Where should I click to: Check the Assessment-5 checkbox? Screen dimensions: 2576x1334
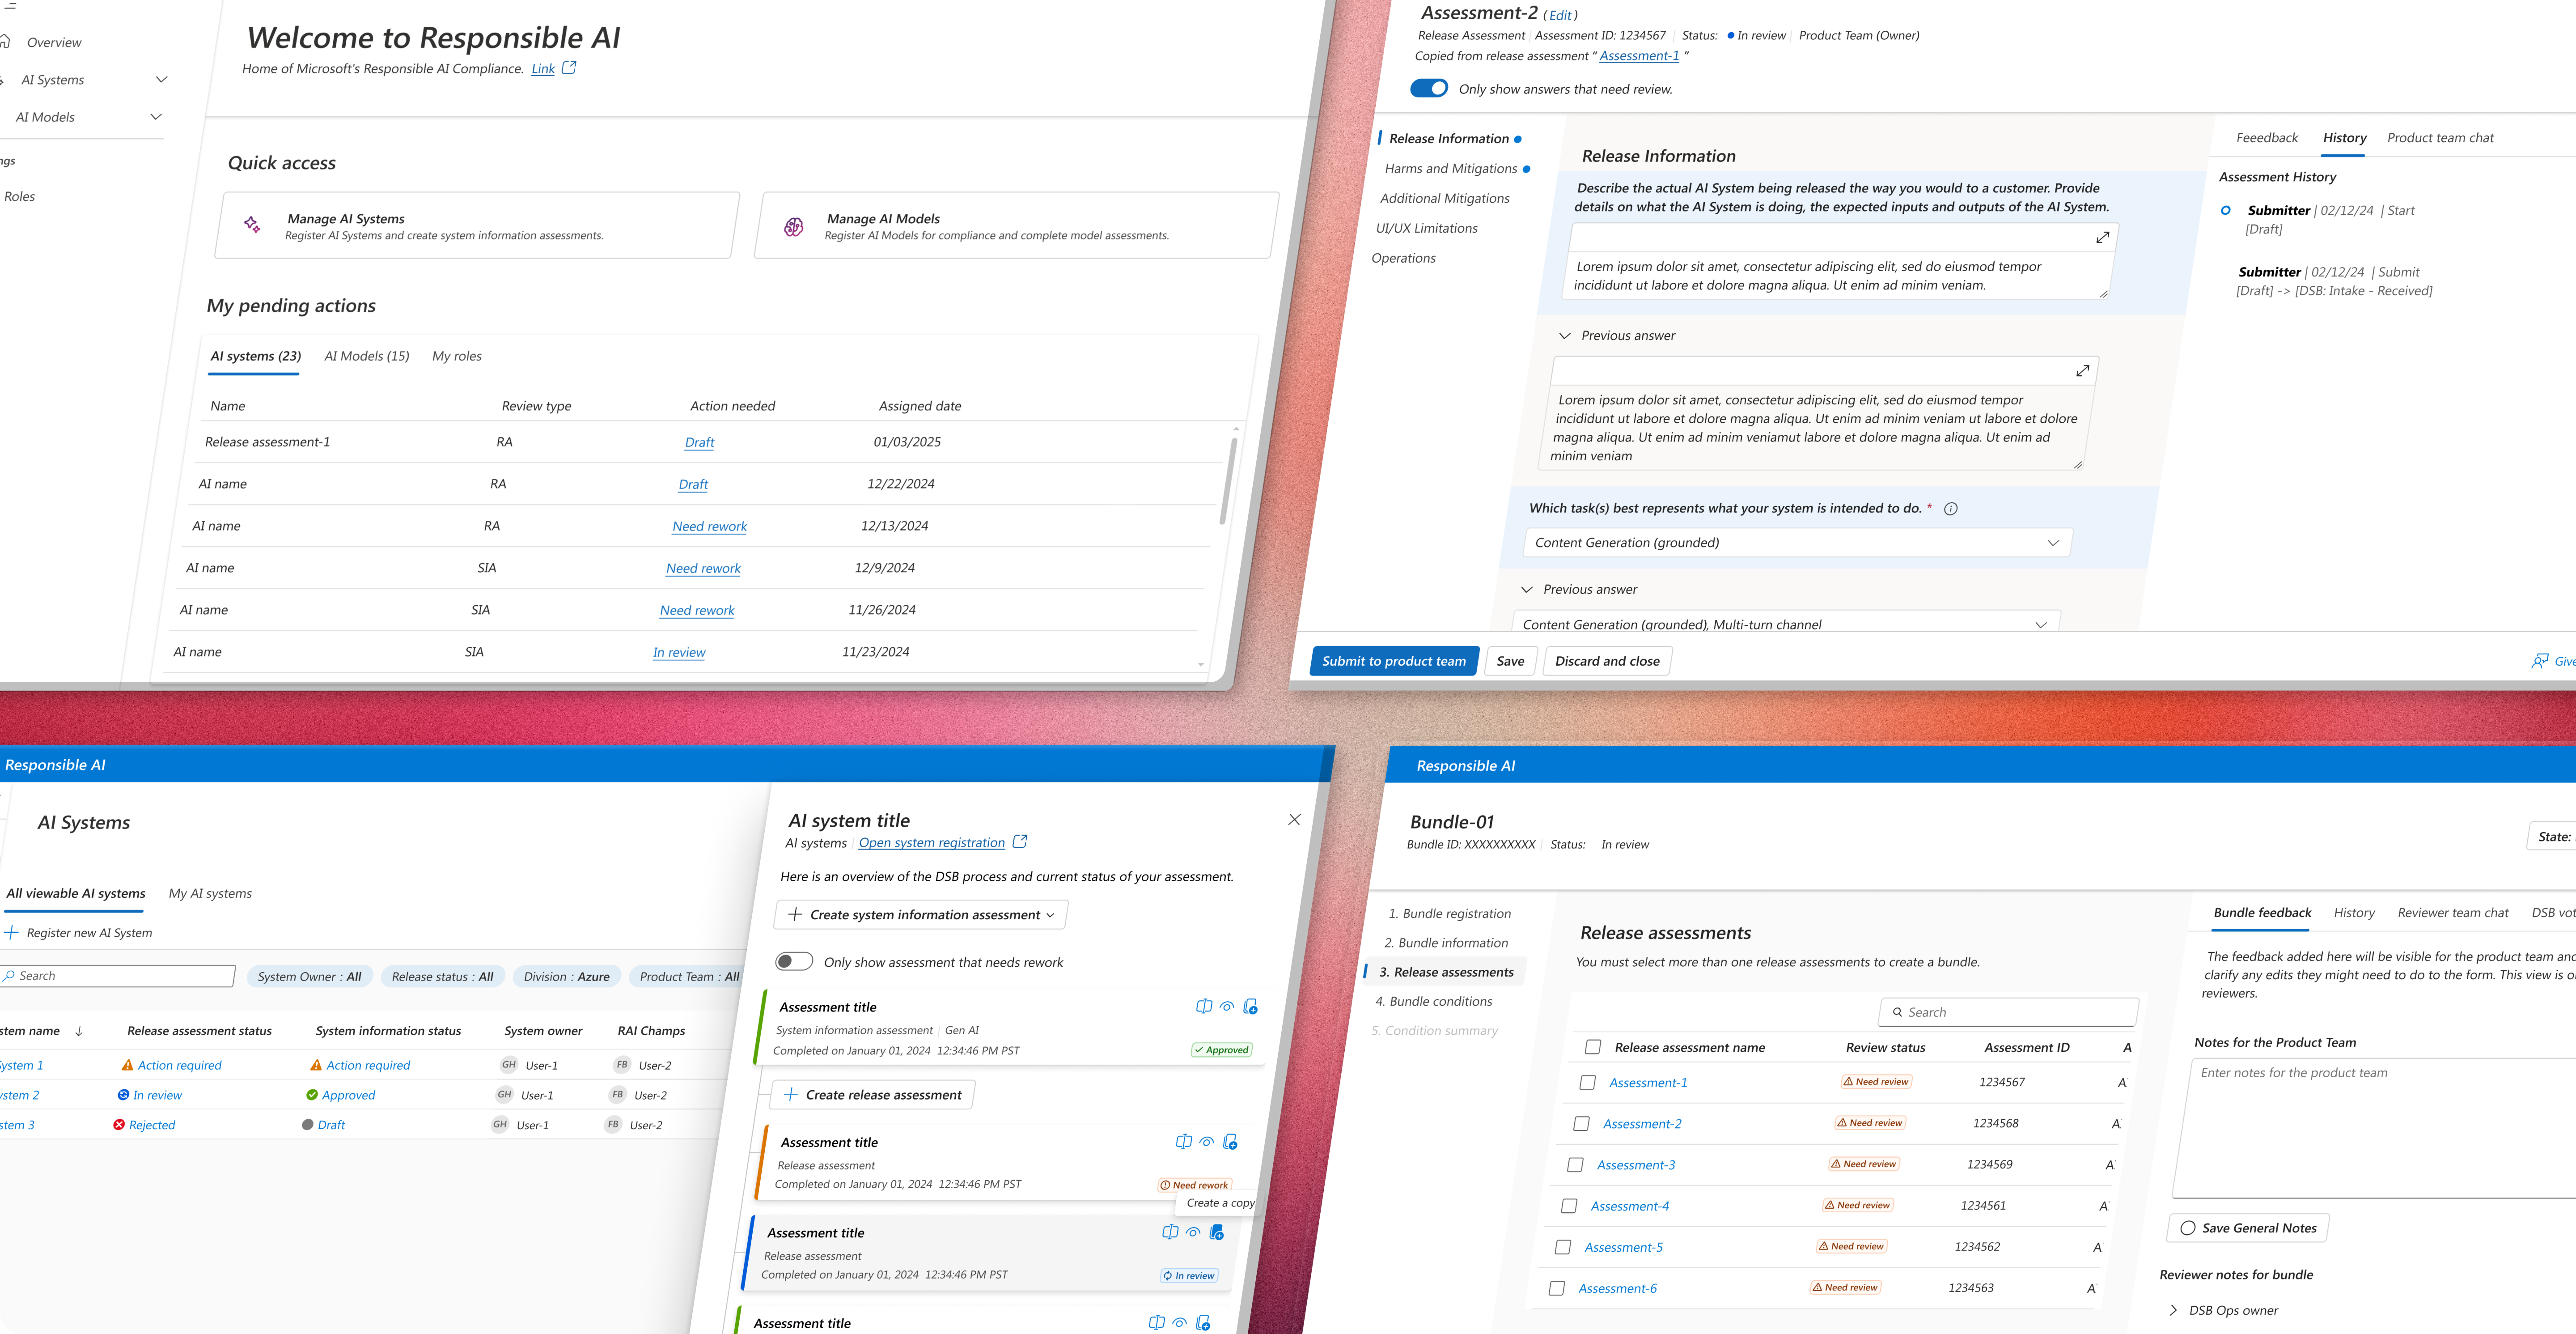point(1563,1247)
